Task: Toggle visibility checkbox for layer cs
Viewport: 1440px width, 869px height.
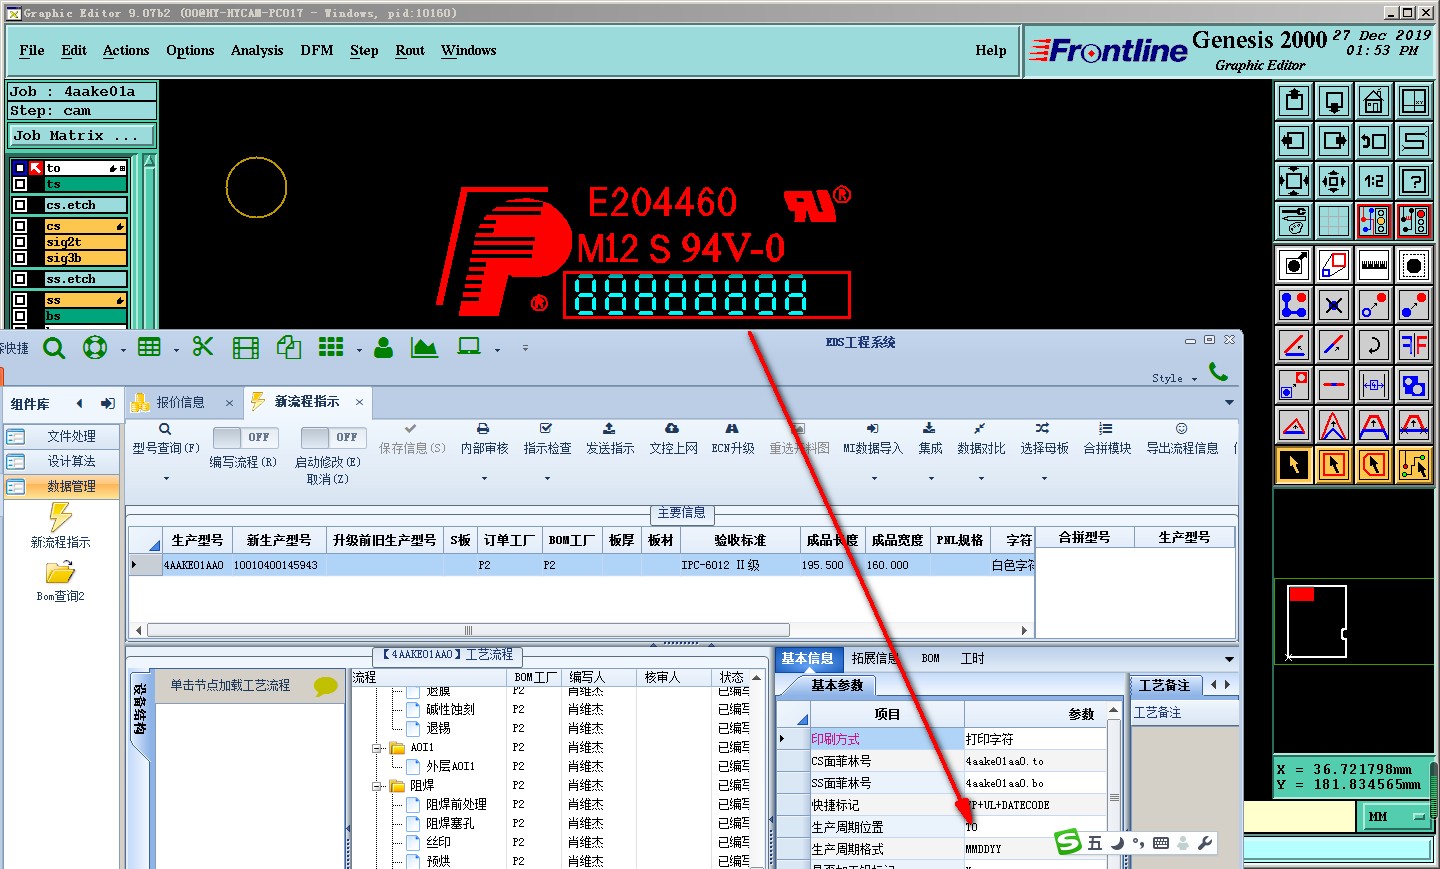Action: pyautogui.click(x=20, y=226)
